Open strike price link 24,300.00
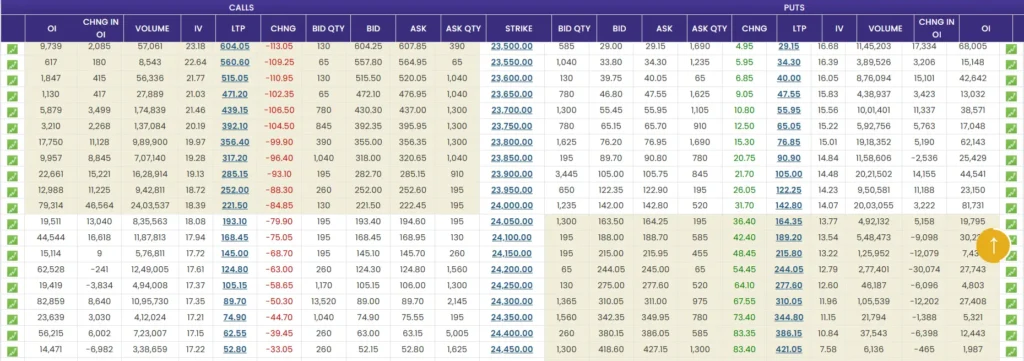 pyautogui.click(x=511, y=301)
